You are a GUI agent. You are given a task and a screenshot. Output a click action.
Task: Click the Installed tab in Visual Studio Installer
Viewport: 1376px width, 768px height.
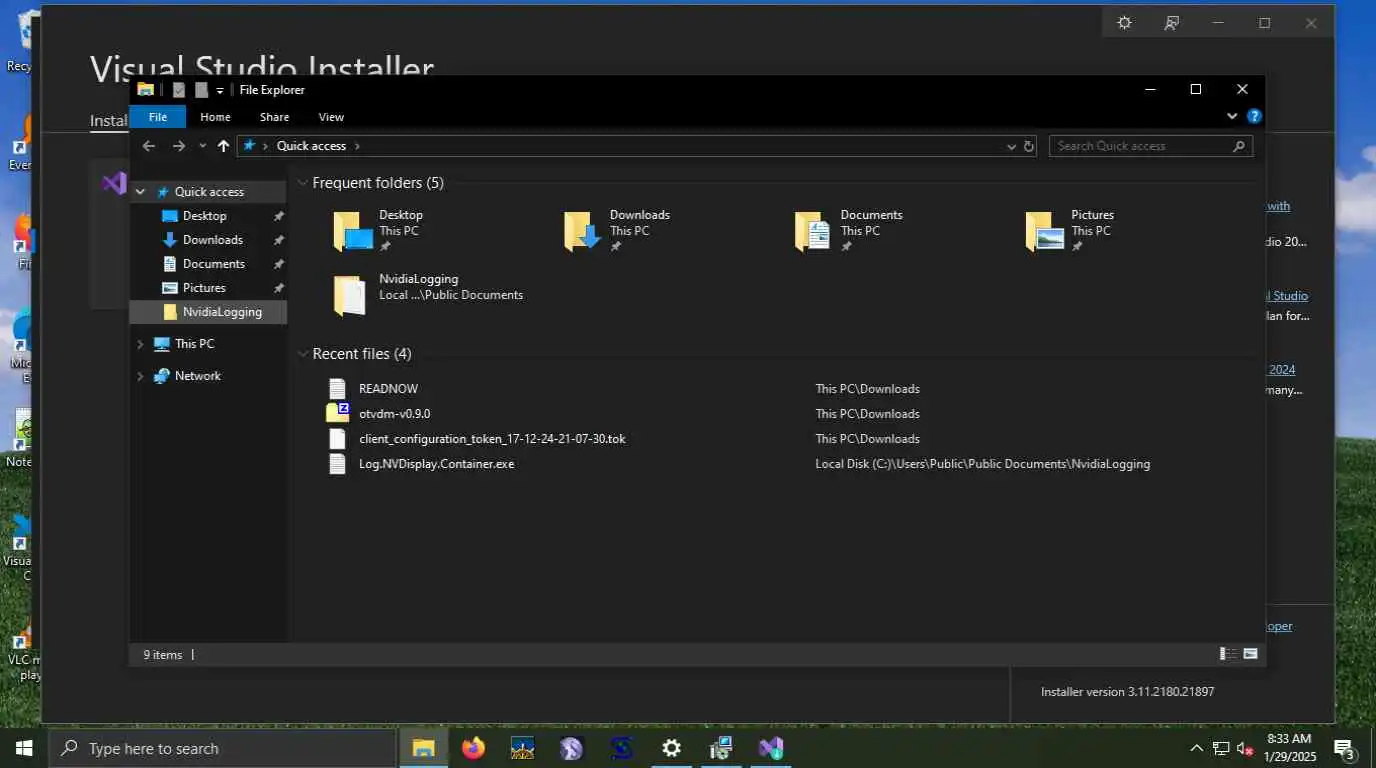coord(109,121)
